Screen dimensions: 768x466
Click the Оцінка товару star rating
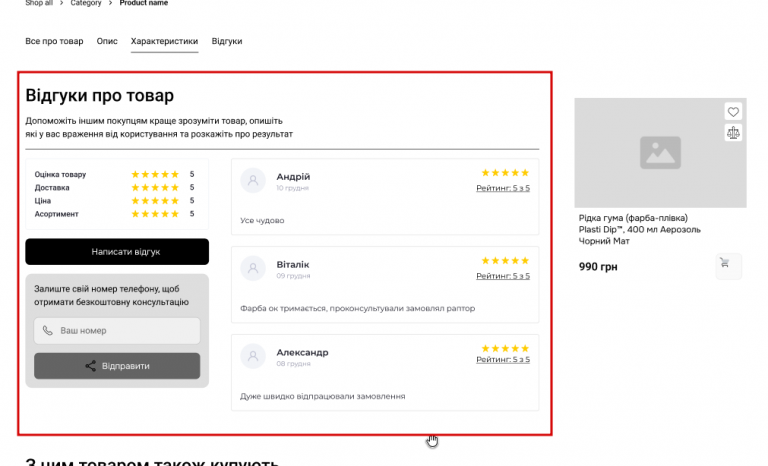[x=155, y=174]
